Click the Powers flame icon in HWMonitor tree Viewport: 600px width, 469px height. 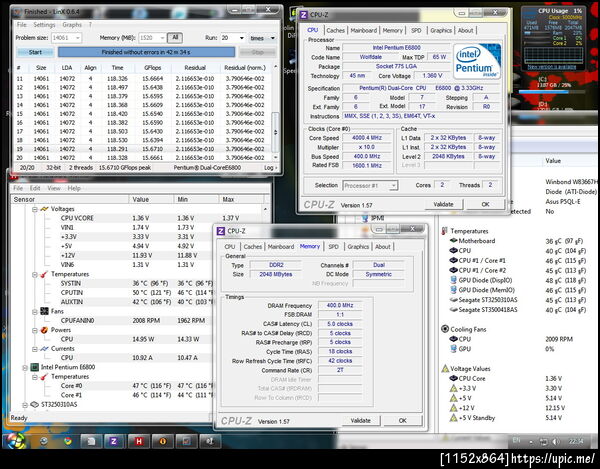pos(44,330)
